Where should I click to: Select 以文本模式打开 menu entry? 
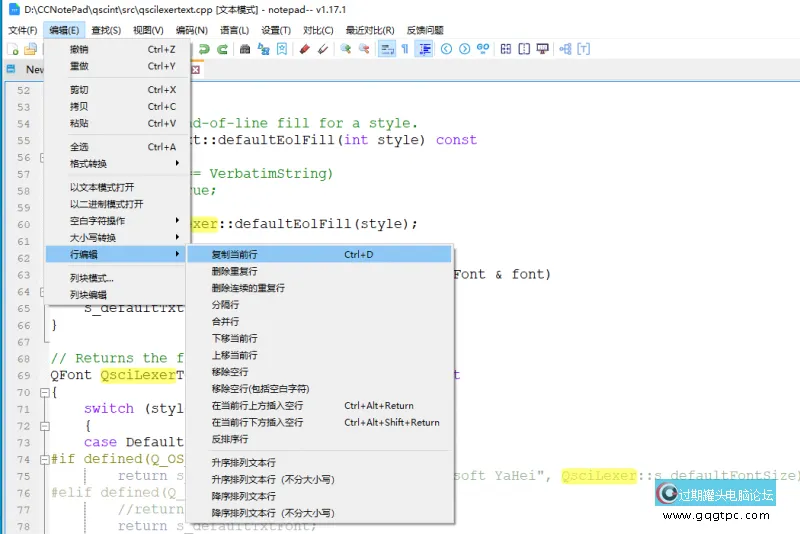[117, 187]
